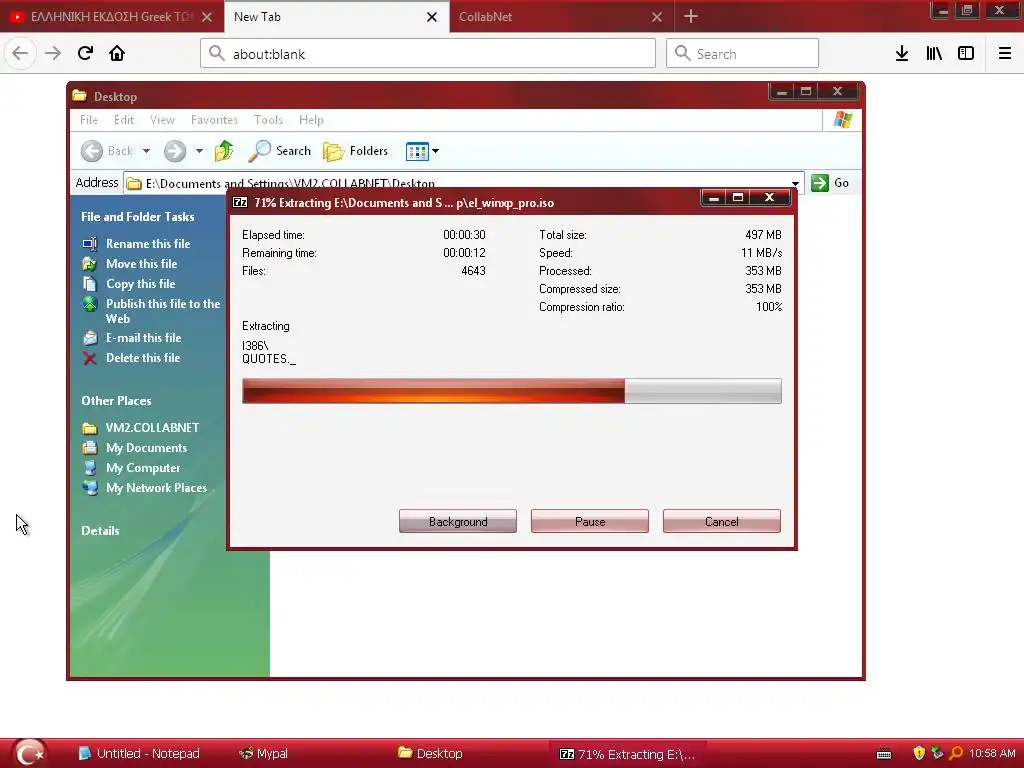
Task: Open Explorer Search toolbar button
Action: coord(280,151)
